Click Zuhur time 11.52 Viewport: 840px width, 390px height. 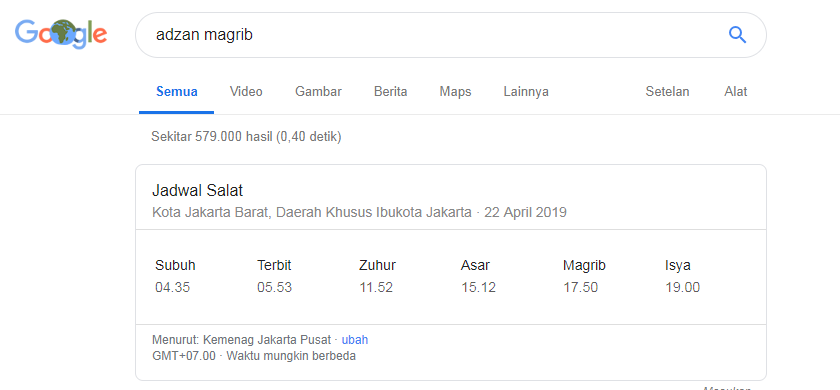376,288
